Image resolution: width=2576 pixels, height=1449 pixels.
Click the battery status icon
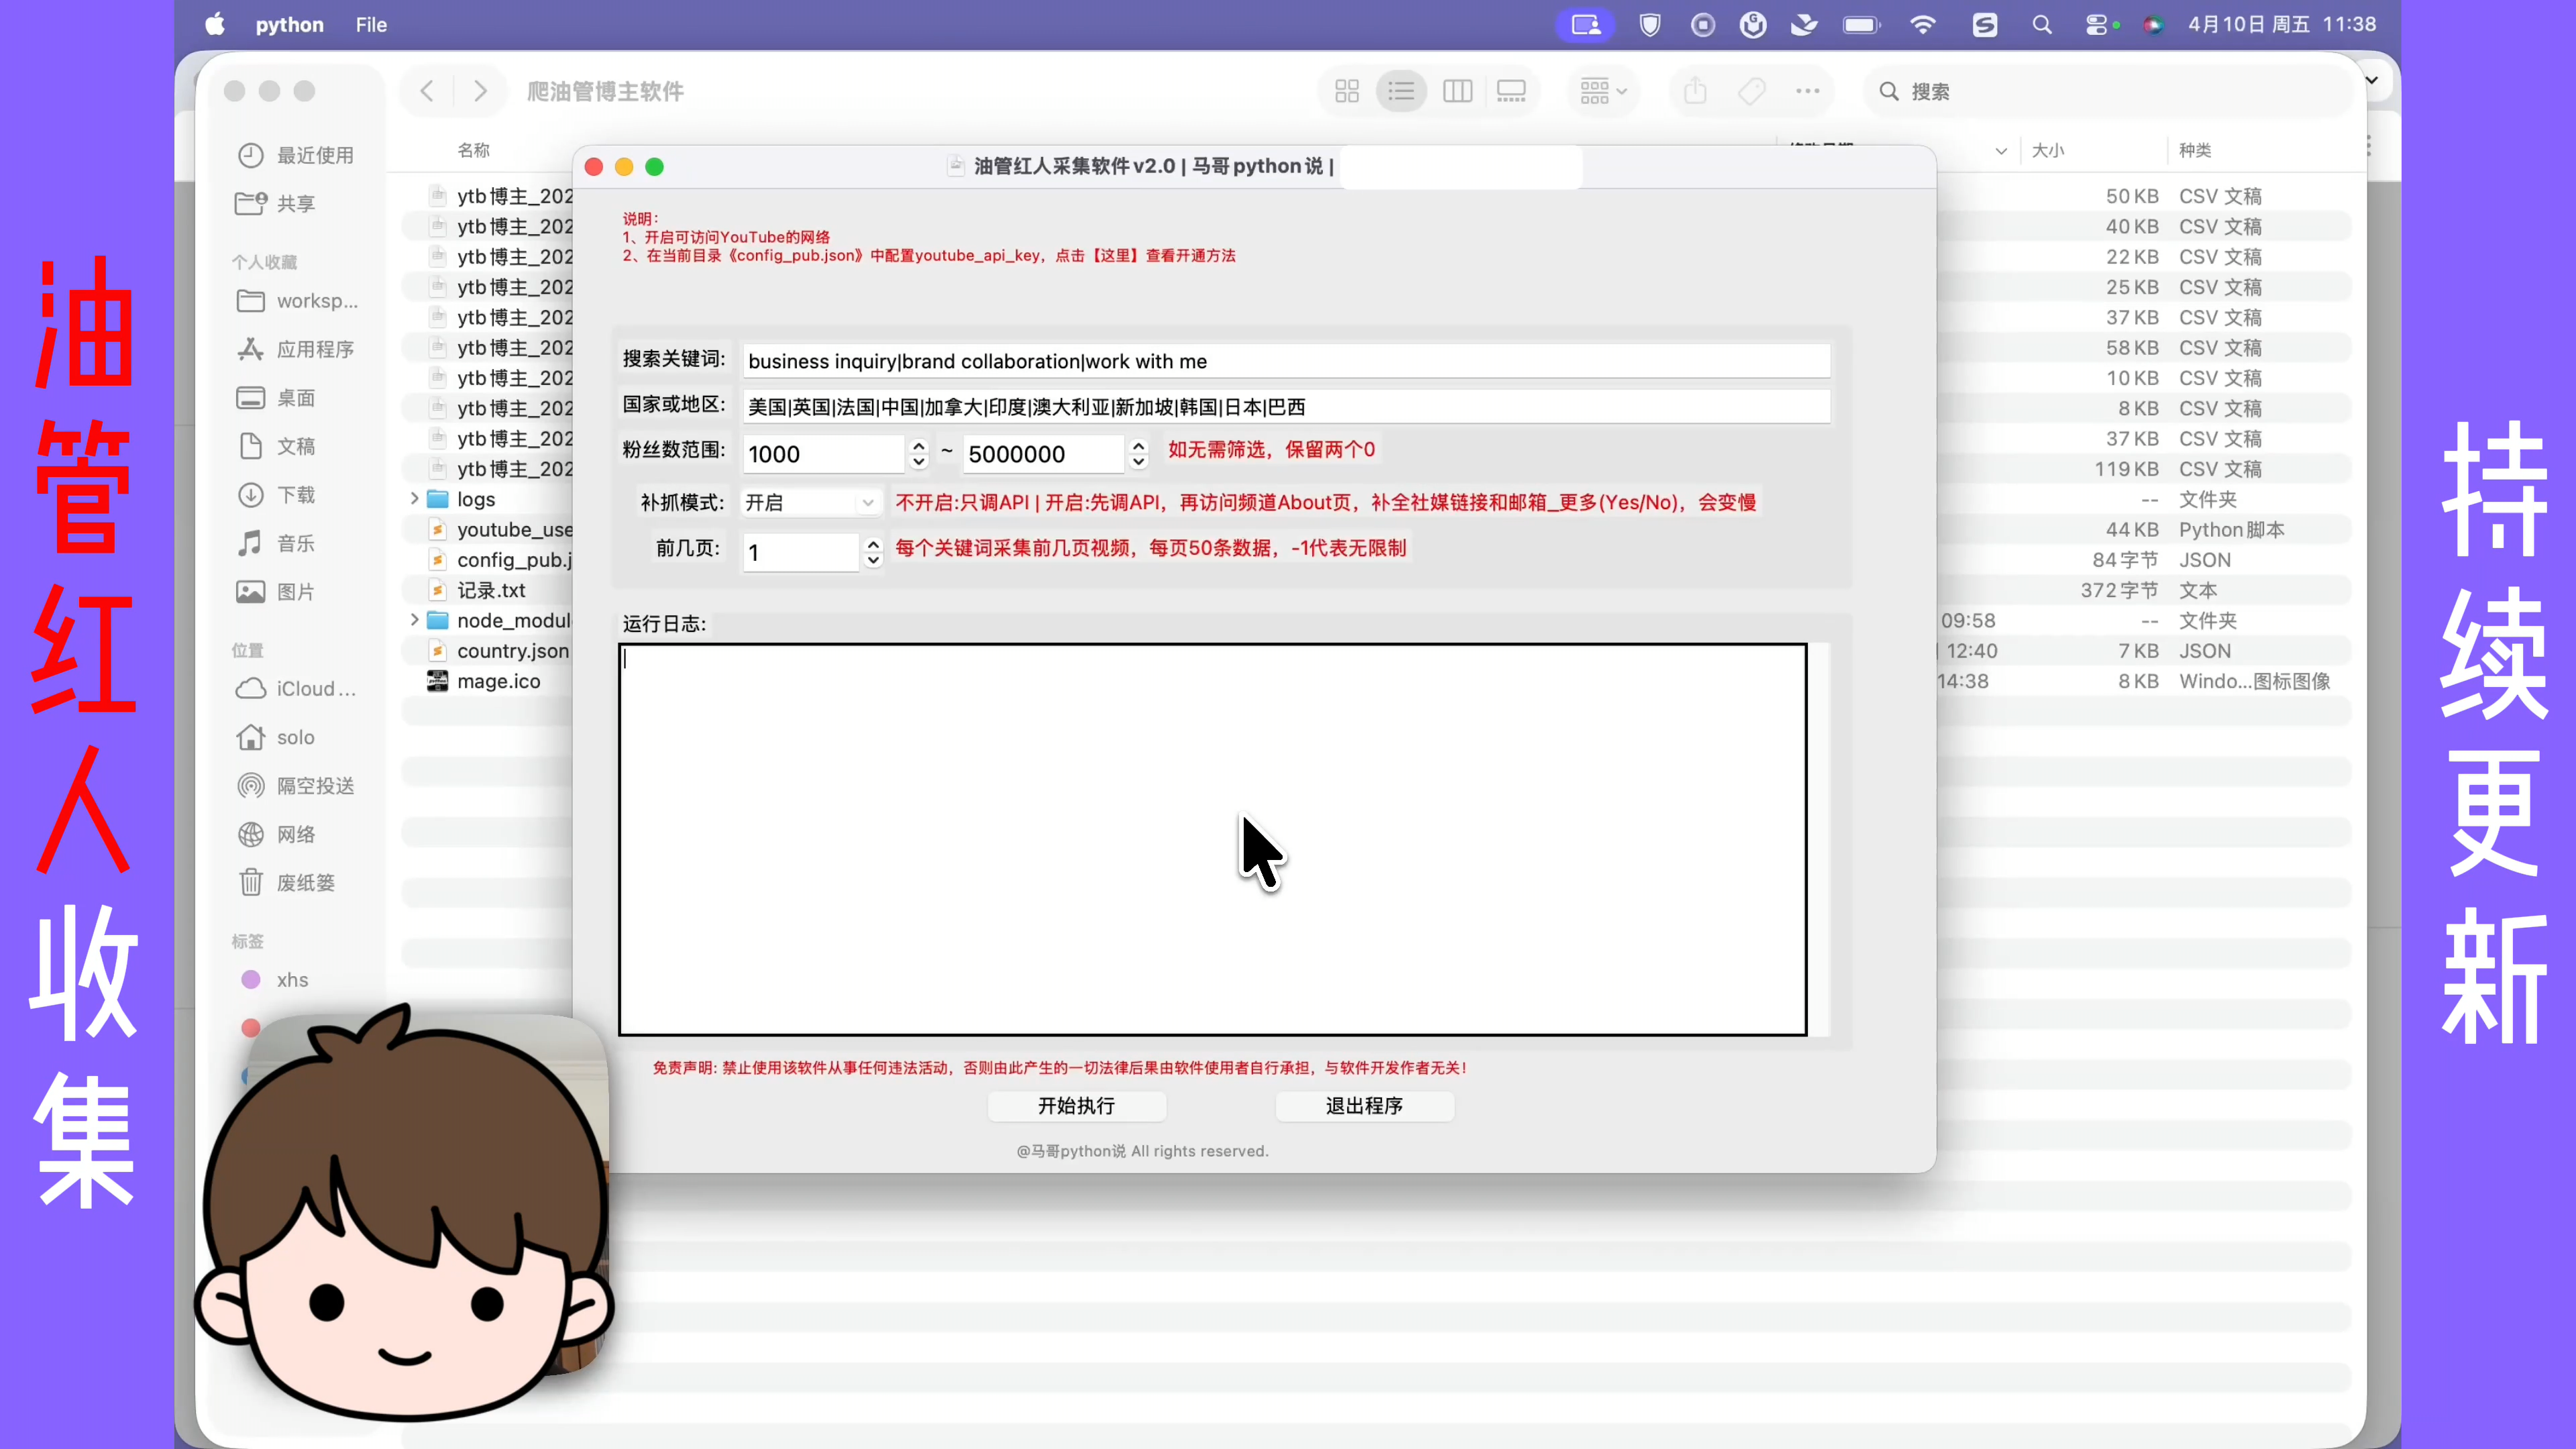click(x=1861, y=24)
